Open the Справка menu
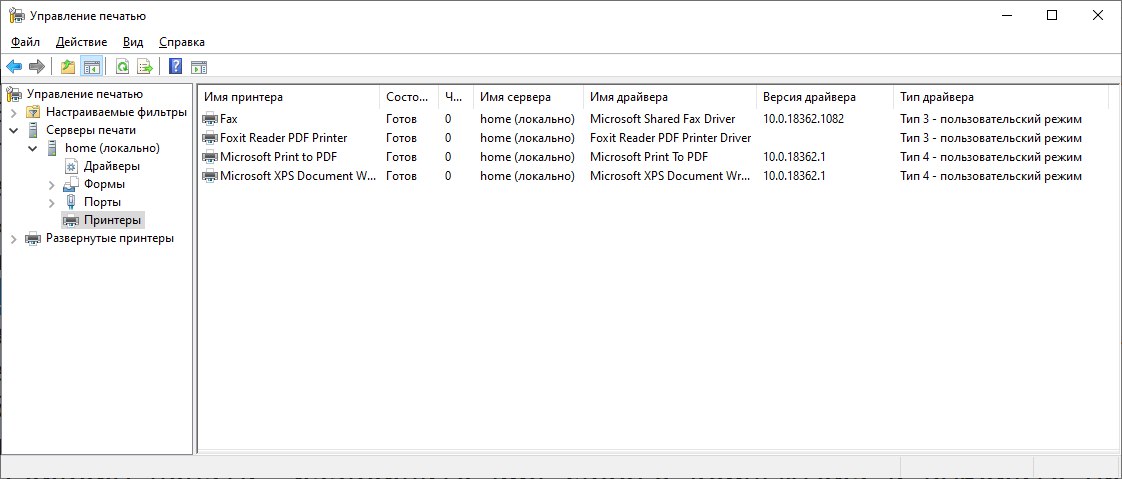Screen dimensions: 1122x479 click(x=182, y=42)
